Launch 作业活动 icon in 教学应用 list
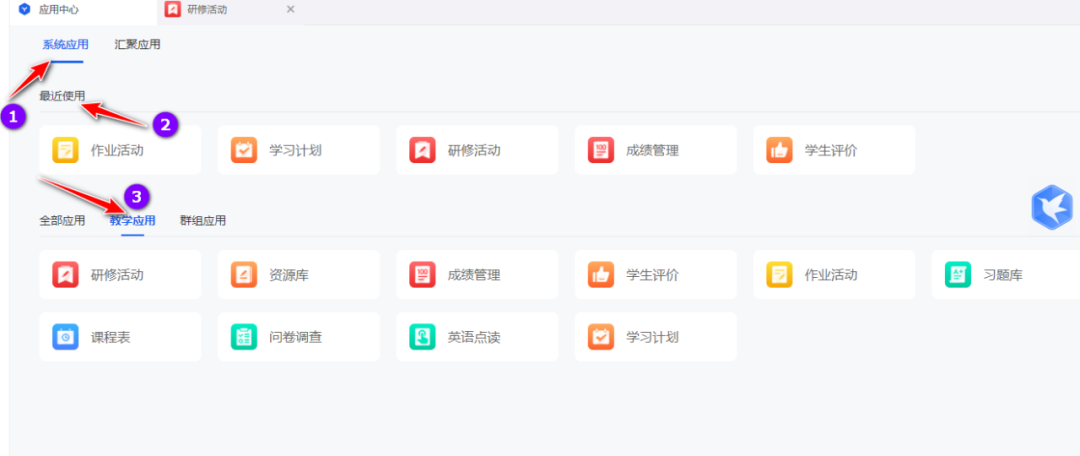Screen dimensions: 1080x456 point(779,275)
